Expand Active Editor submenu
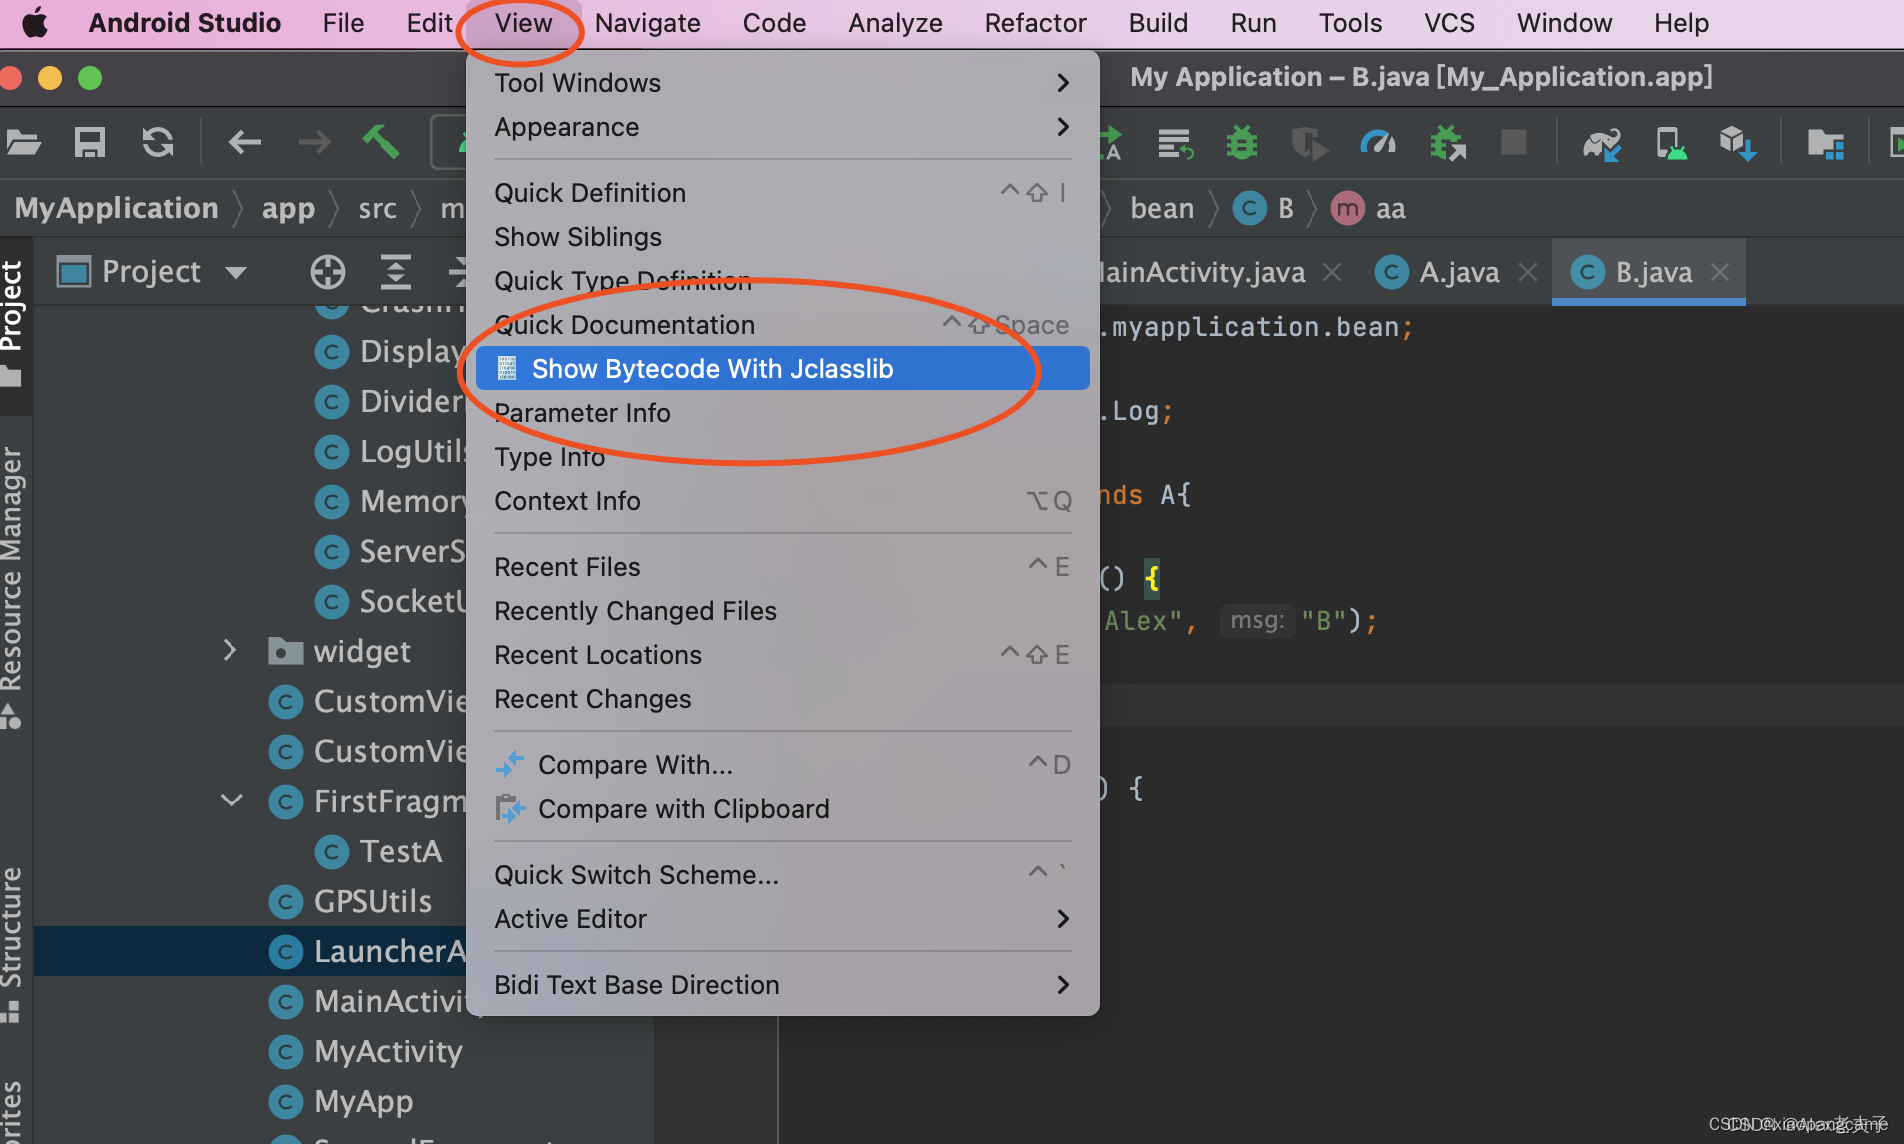 [782, 918]
